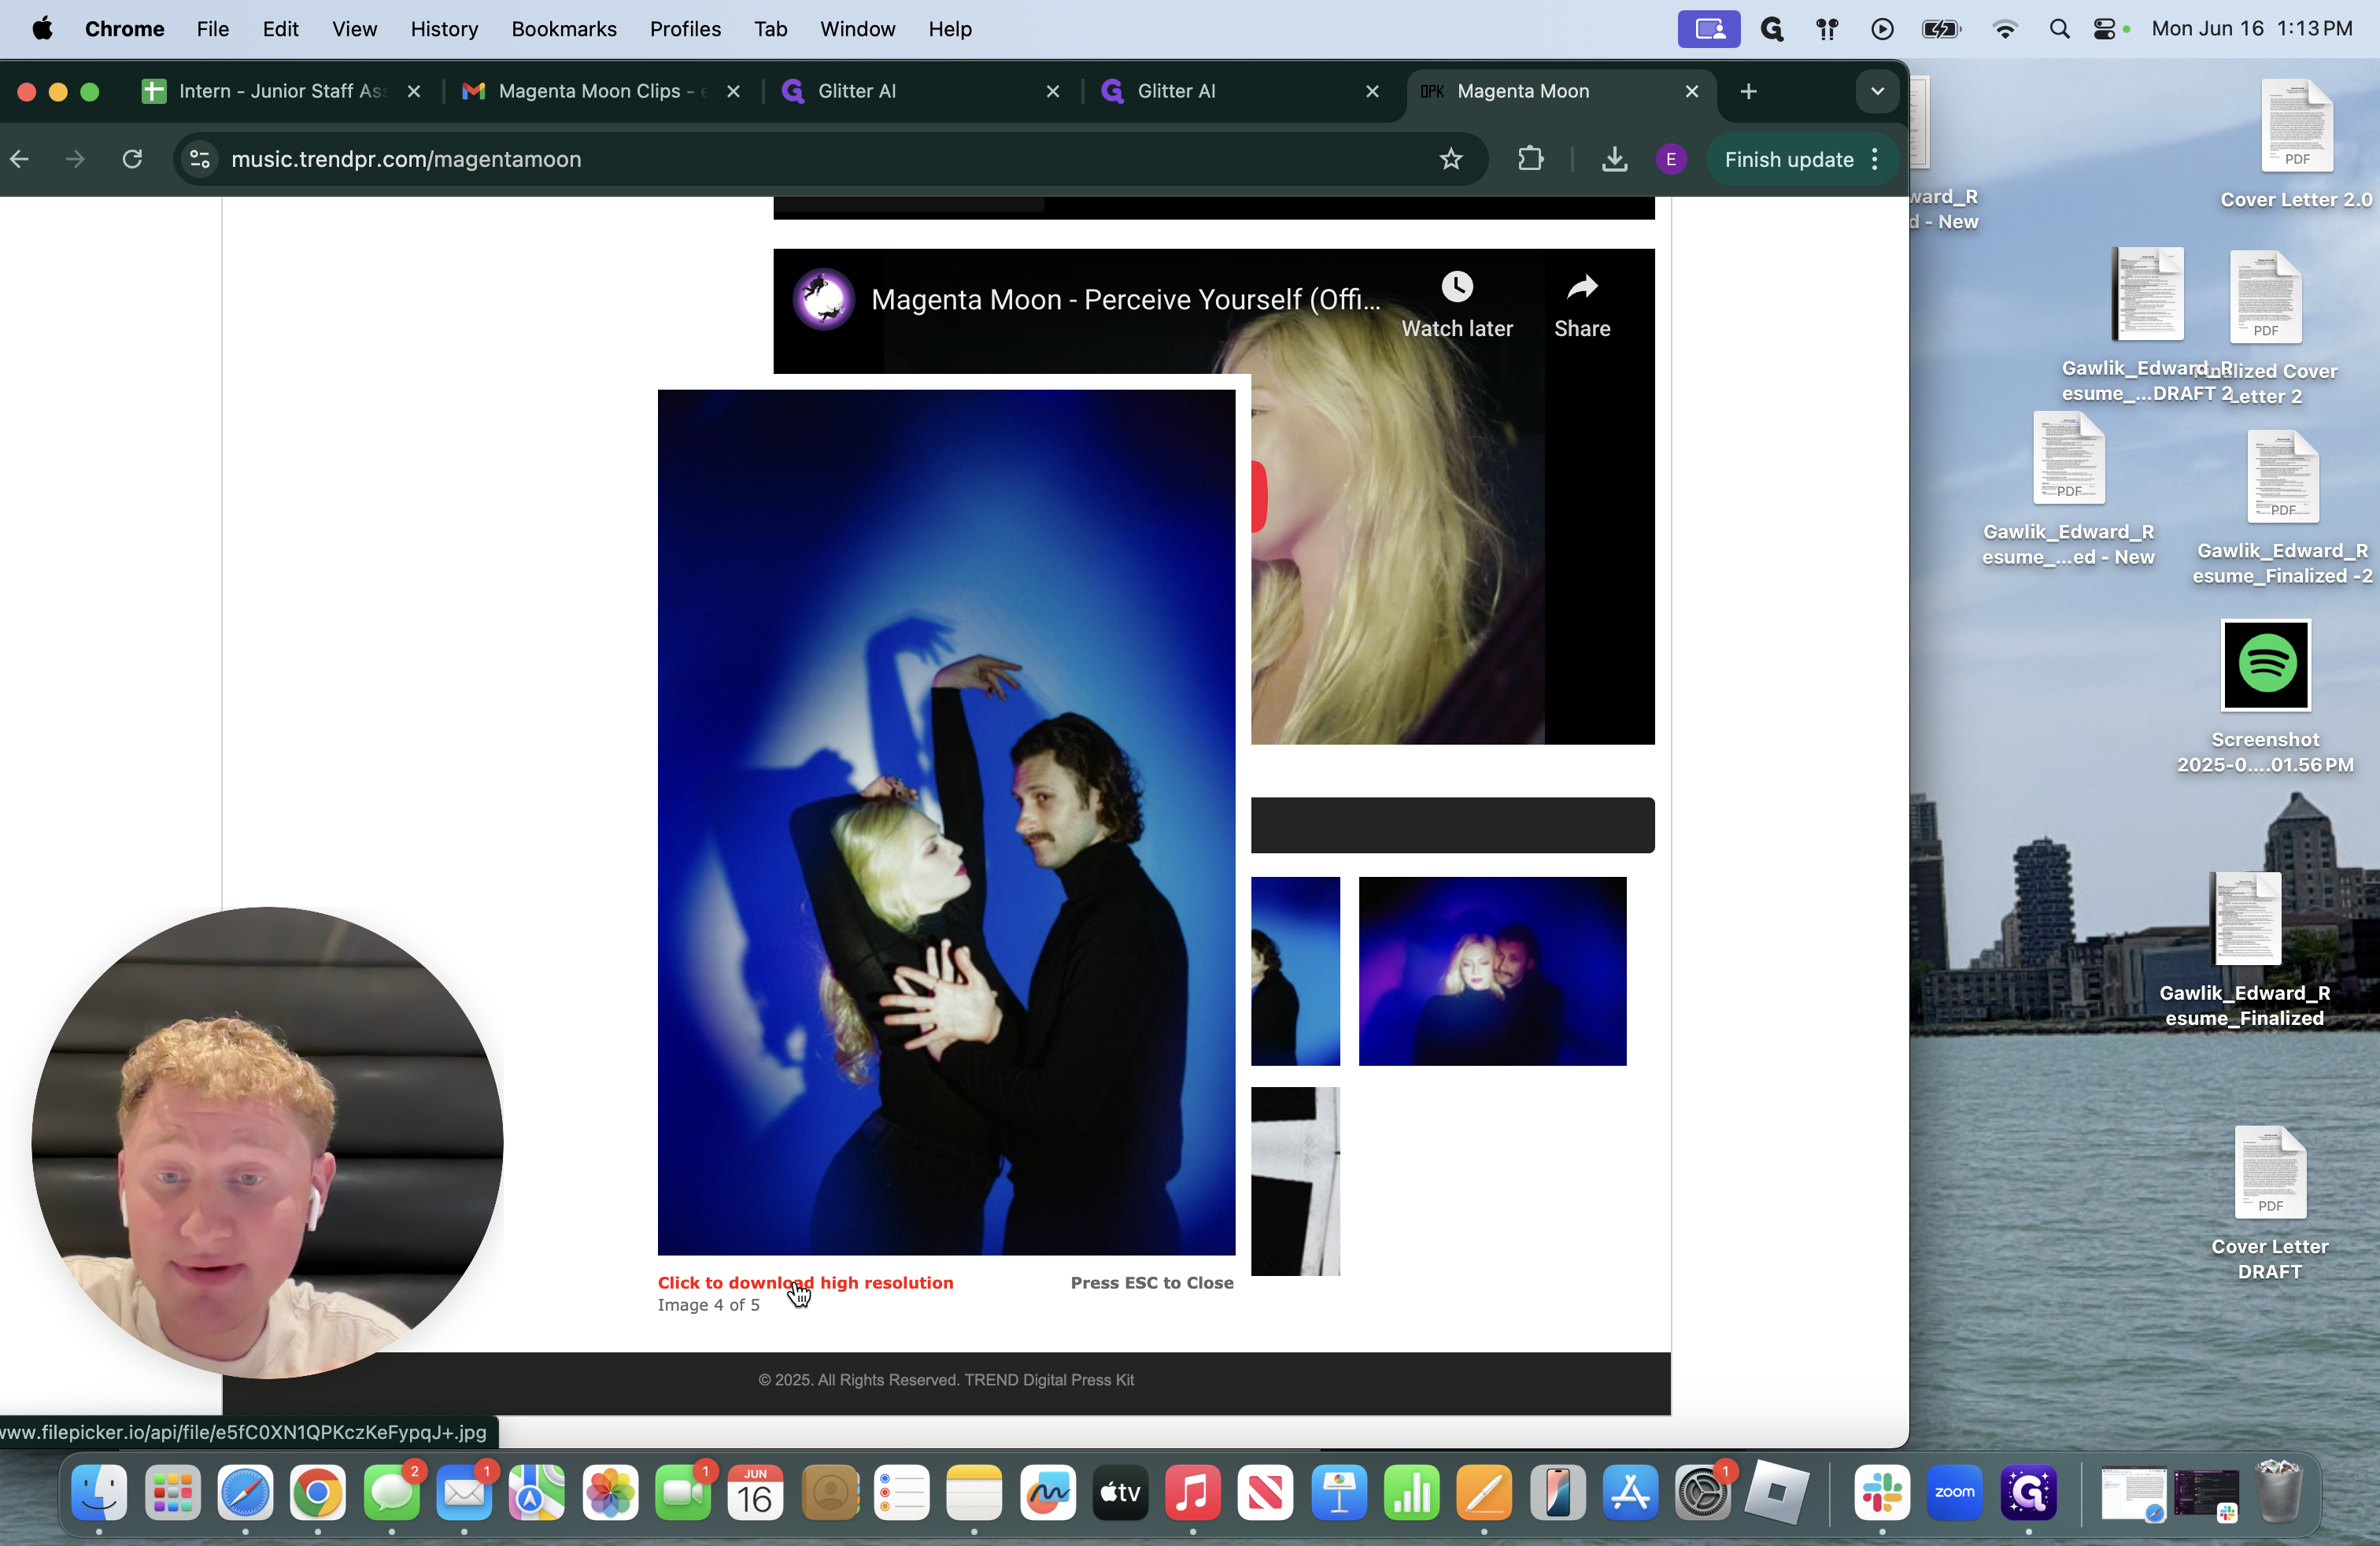Close the active Magenta Moon tab
The height and width of the screenshot is (1546, 2380).
pos(1692,91)
